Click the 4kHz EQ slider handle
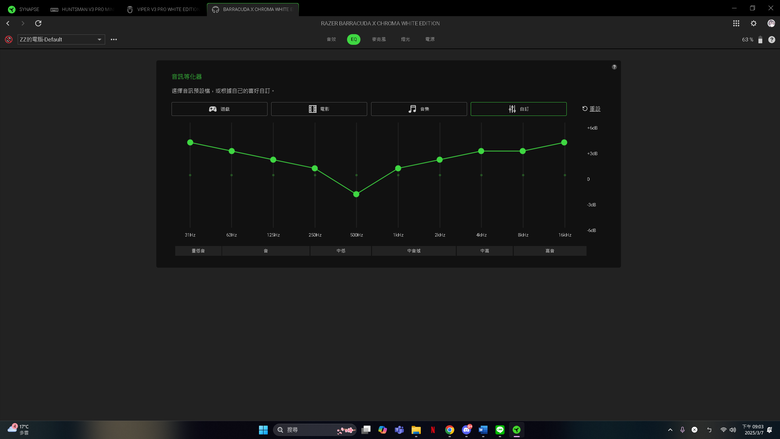This screenshot has width=780, height=439. [481, 151]
